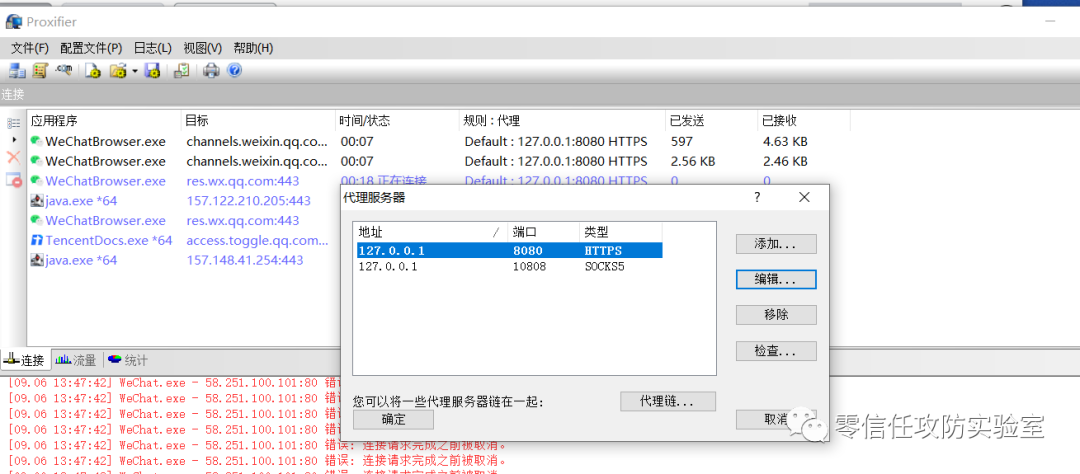
Task: Open Name Resolution settings (.com icon)
Action: click(x=65, y=70)
